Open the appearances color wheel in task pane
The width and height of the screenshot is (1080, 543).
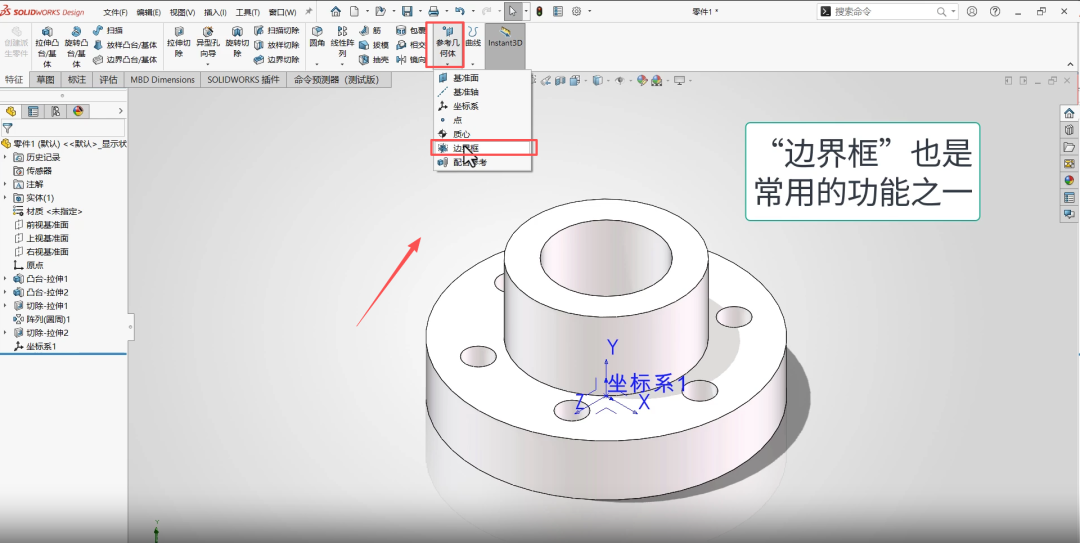[1069, 180]
